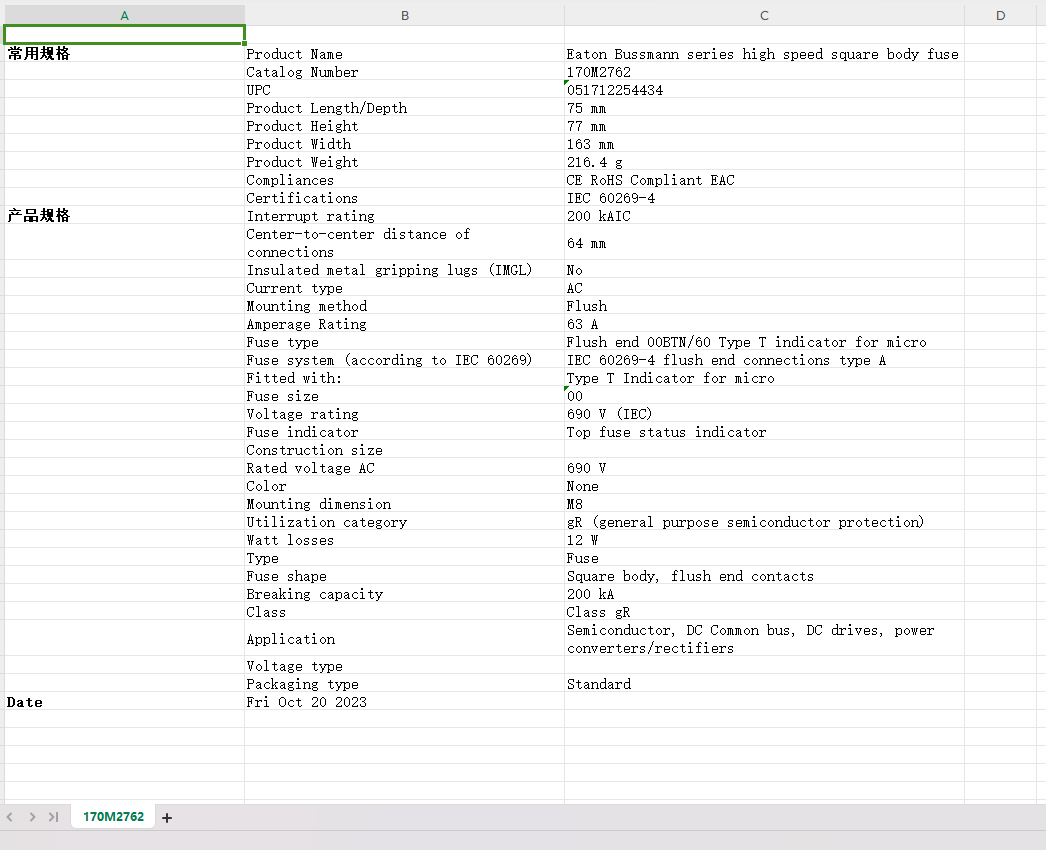Select the 'Interrupt rating' cell
Screen dimensions: 1046x850
[405, 216]
